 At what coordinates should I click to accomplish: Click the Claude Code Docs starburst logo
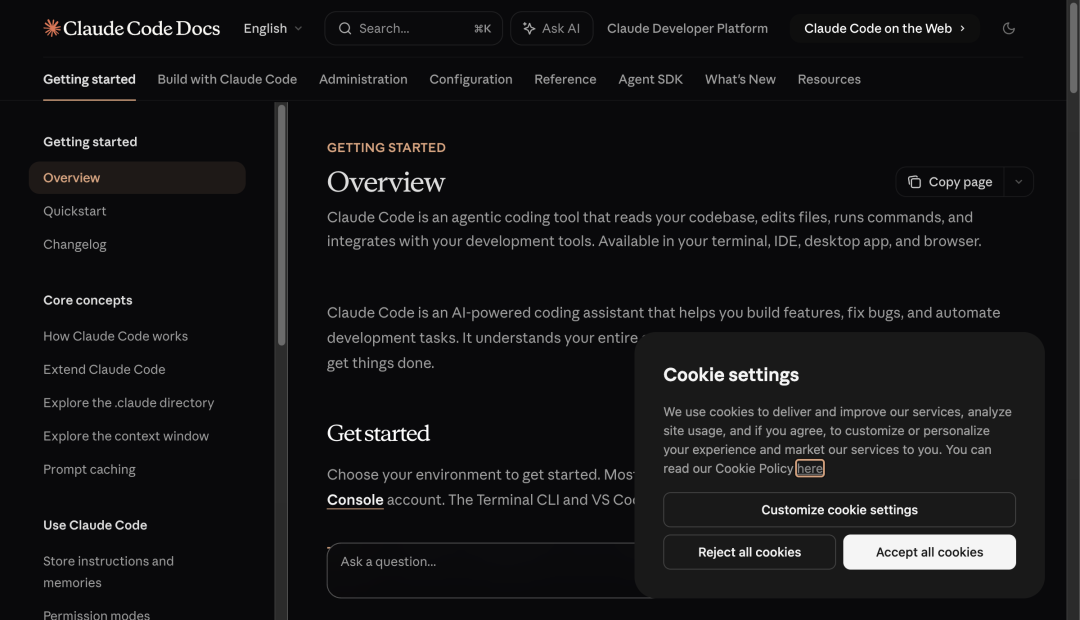(52, 28)
